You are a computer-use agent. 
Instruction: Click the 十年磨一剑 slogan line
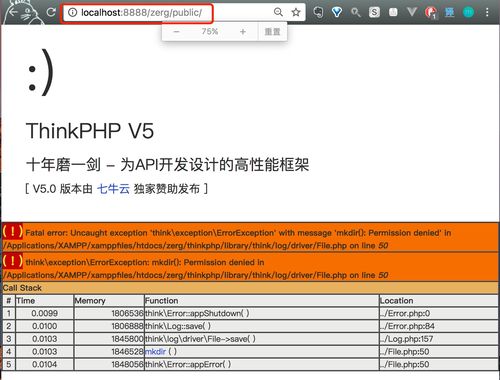[x=168, y=165]
